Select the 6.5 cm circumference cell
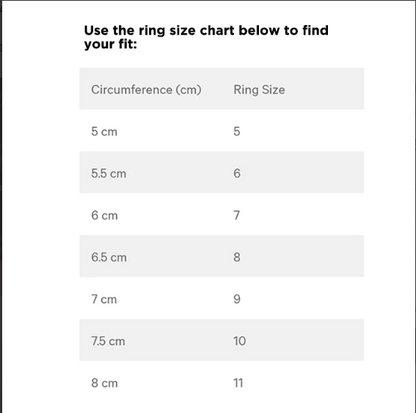Screen dimensions: 416x413 pos(109,257)
